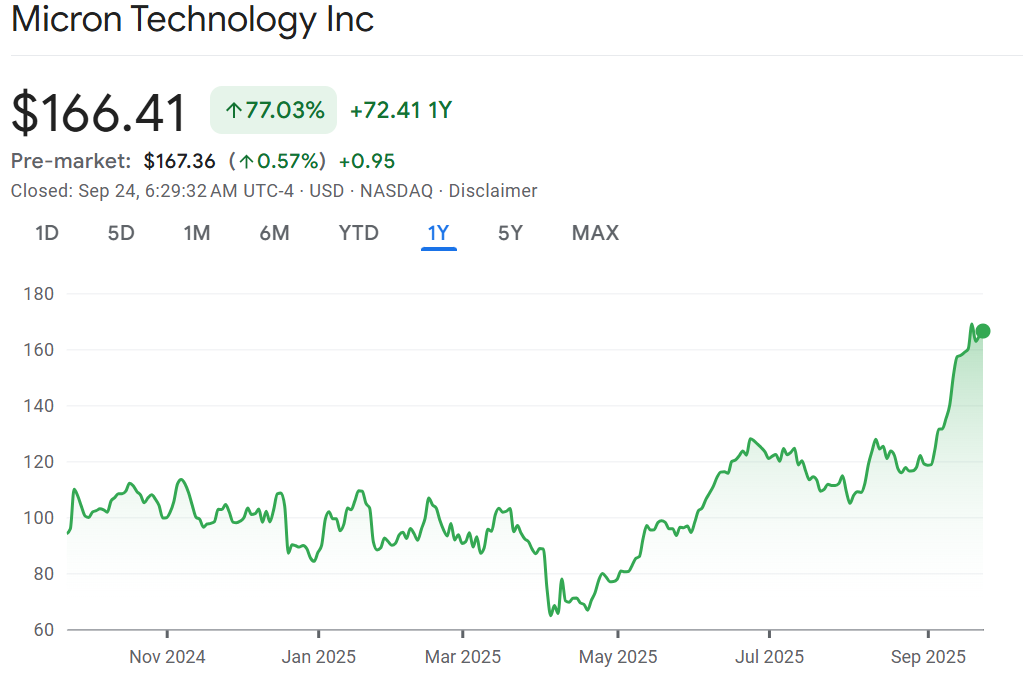Click the Sep 2025 axis label
Viewport: 1023px width, 687px height.
click(929, 657)
